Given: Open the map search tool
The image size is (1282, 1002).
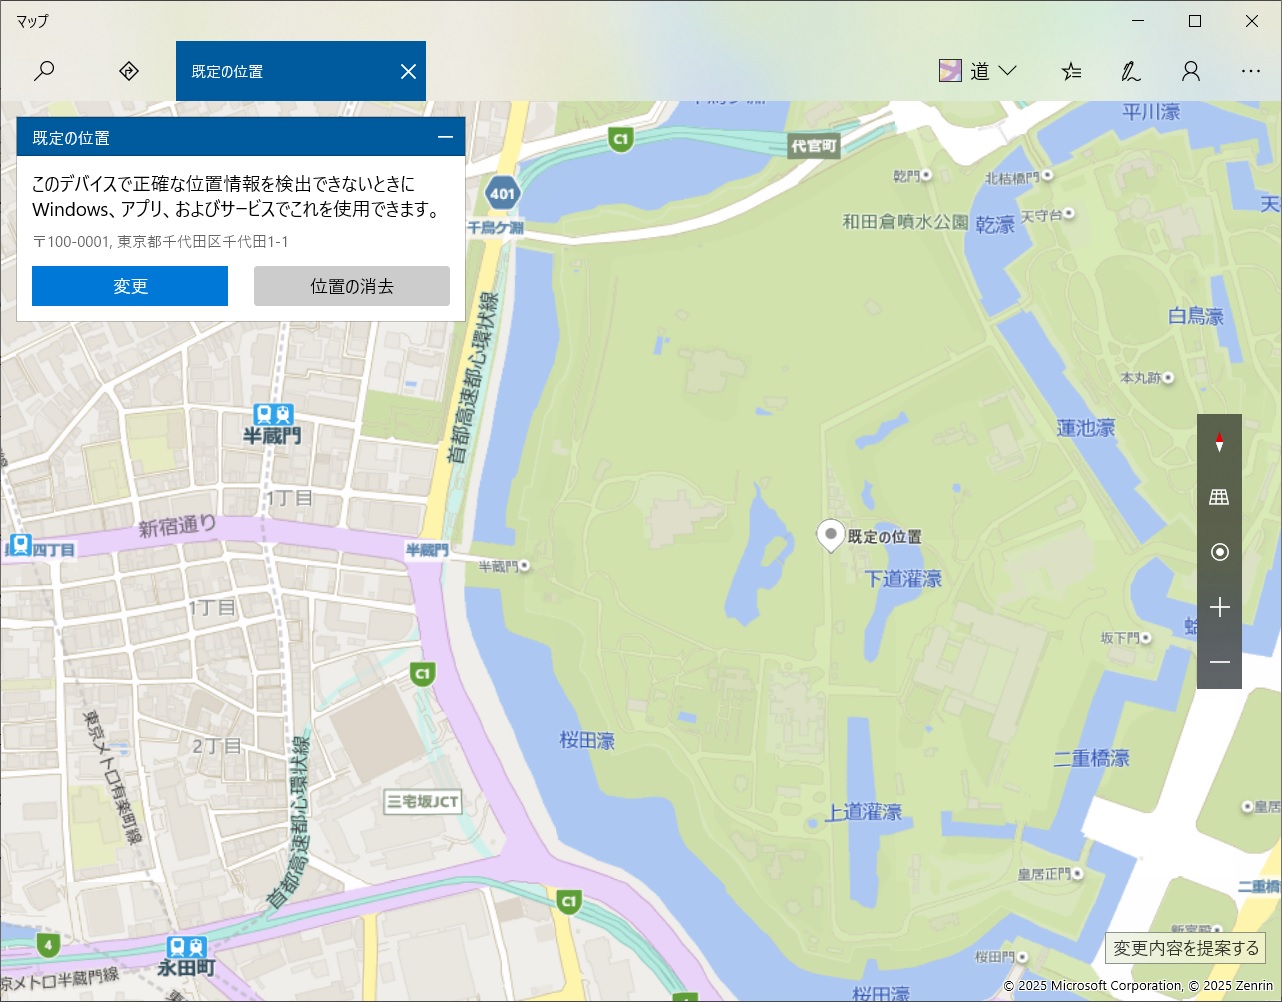Looking at the screenshot, I should tap(44, 71).
